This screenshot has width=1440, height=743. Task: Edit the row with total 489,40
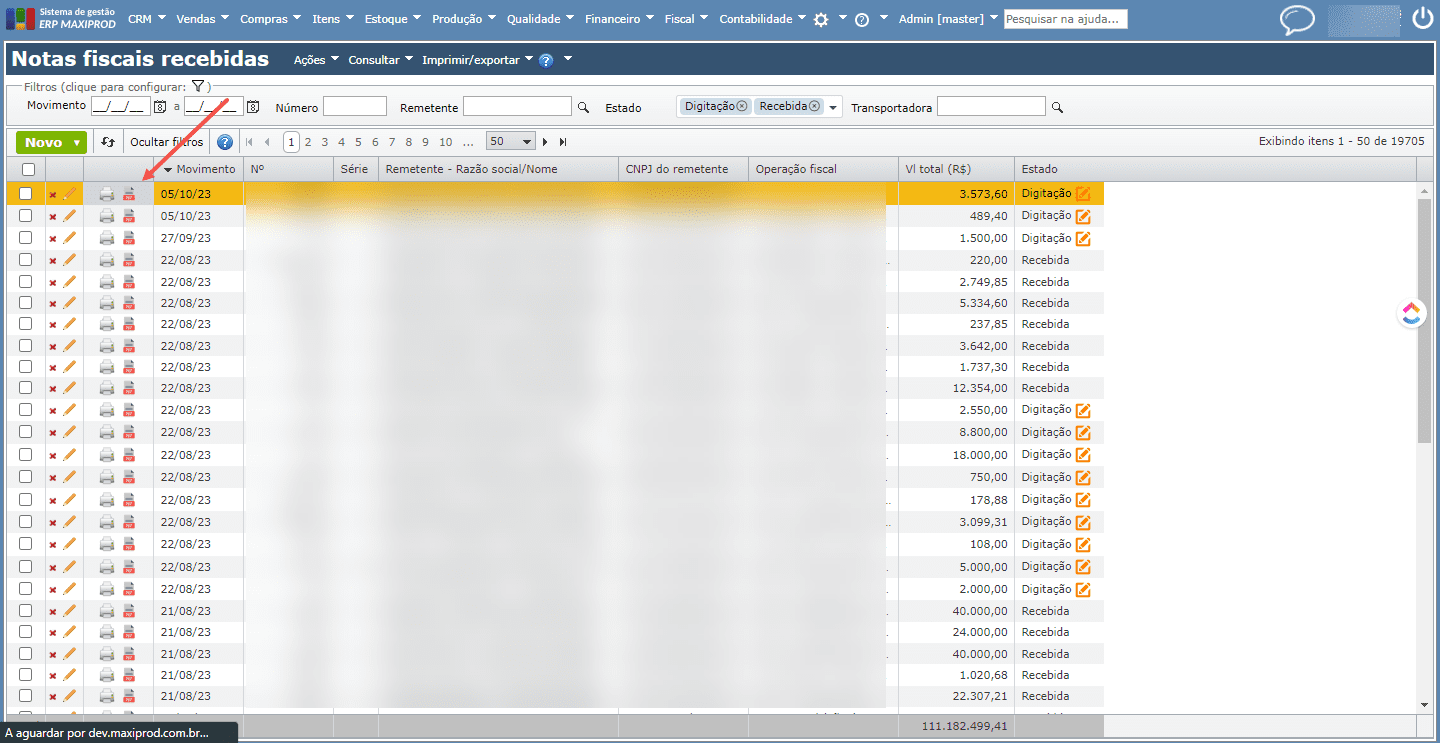[69, 216]
